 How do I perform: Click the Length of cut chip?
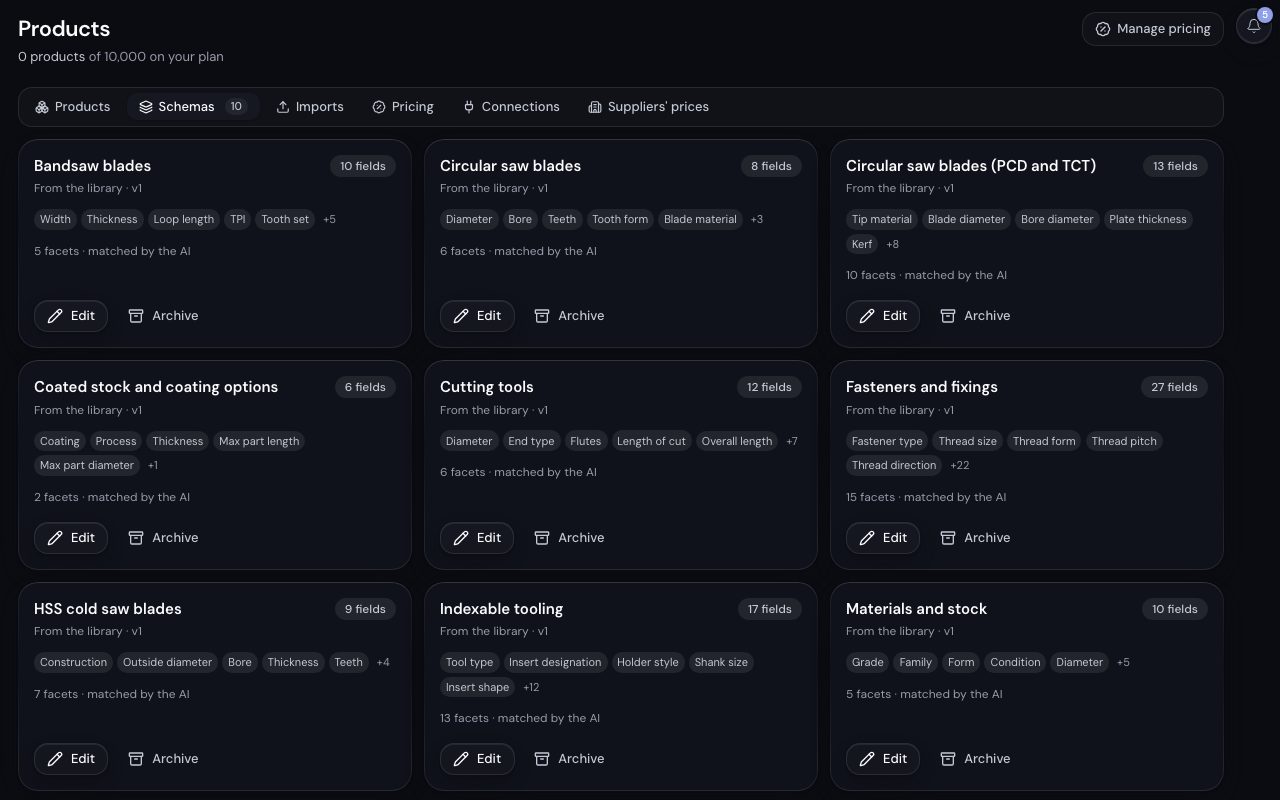coord(651,441)
